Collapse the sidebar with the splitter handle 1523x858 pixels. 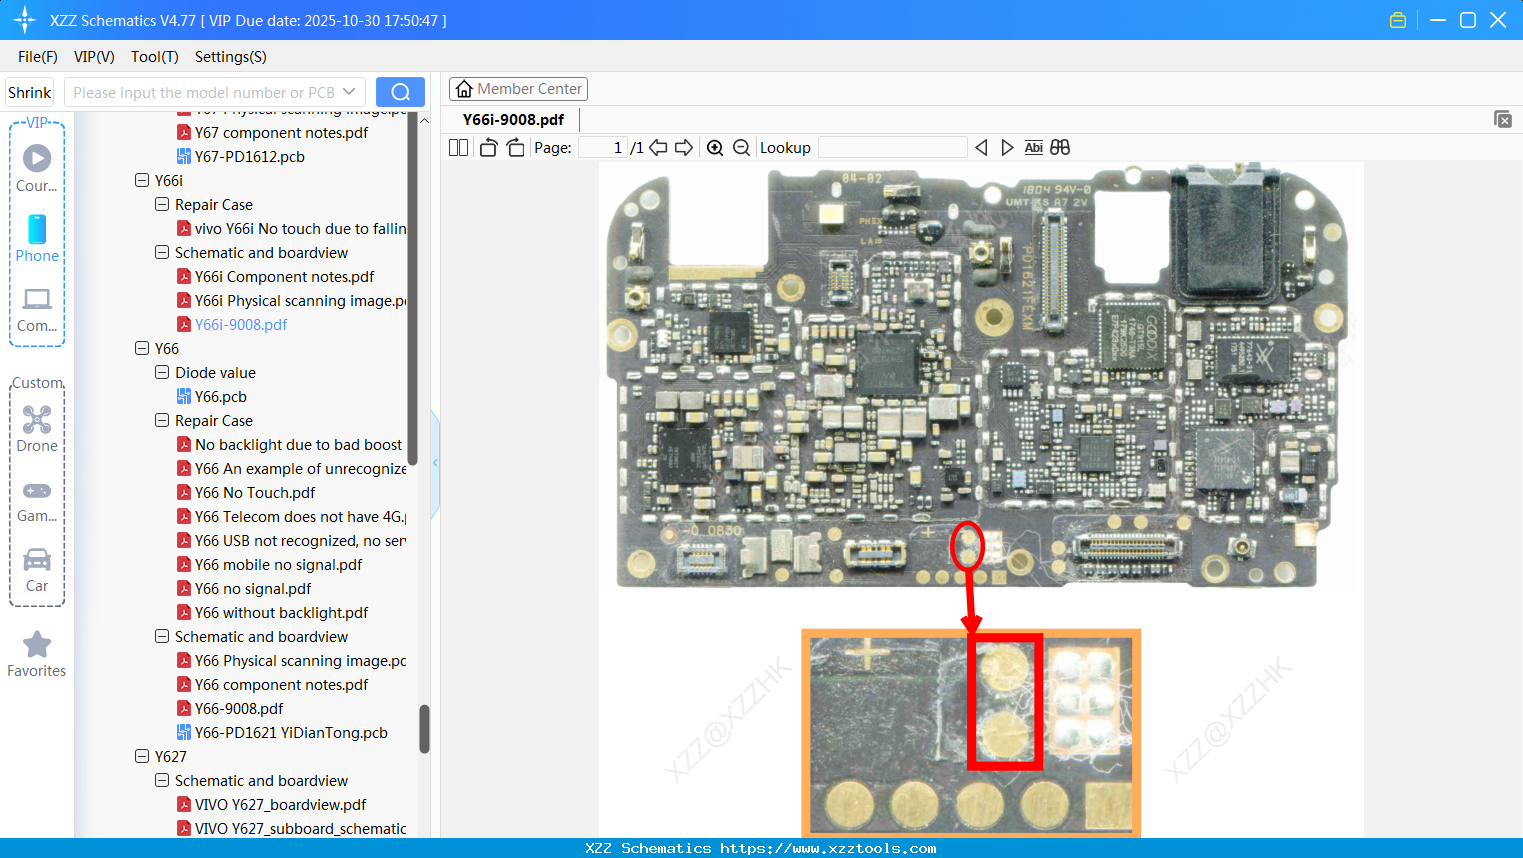pyautogui.click(x=435, y=463)
